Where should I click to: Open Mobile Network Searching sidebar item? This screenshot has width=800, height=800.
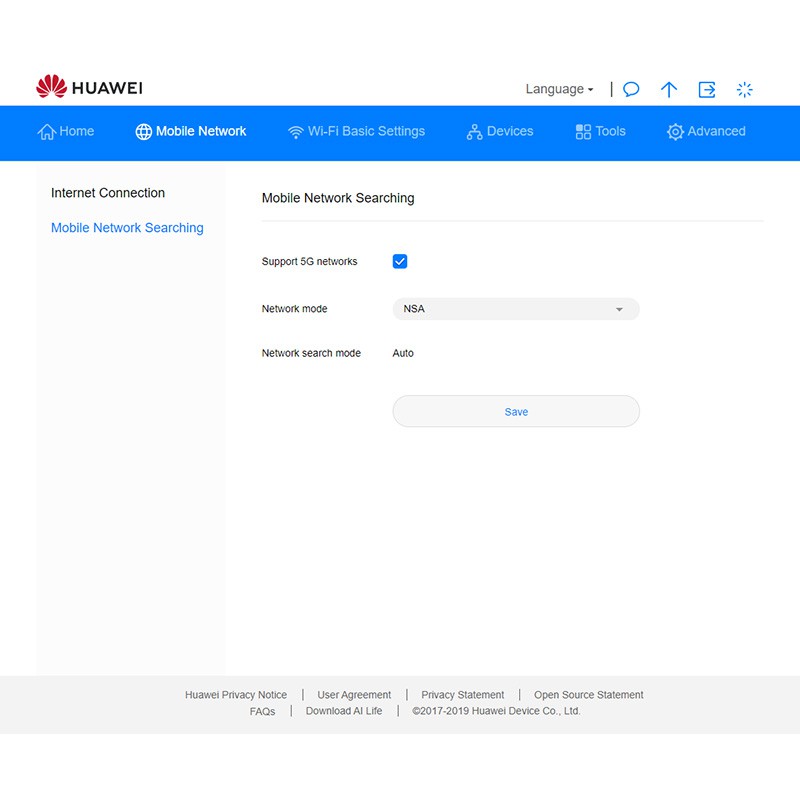(x=127, y=228)
